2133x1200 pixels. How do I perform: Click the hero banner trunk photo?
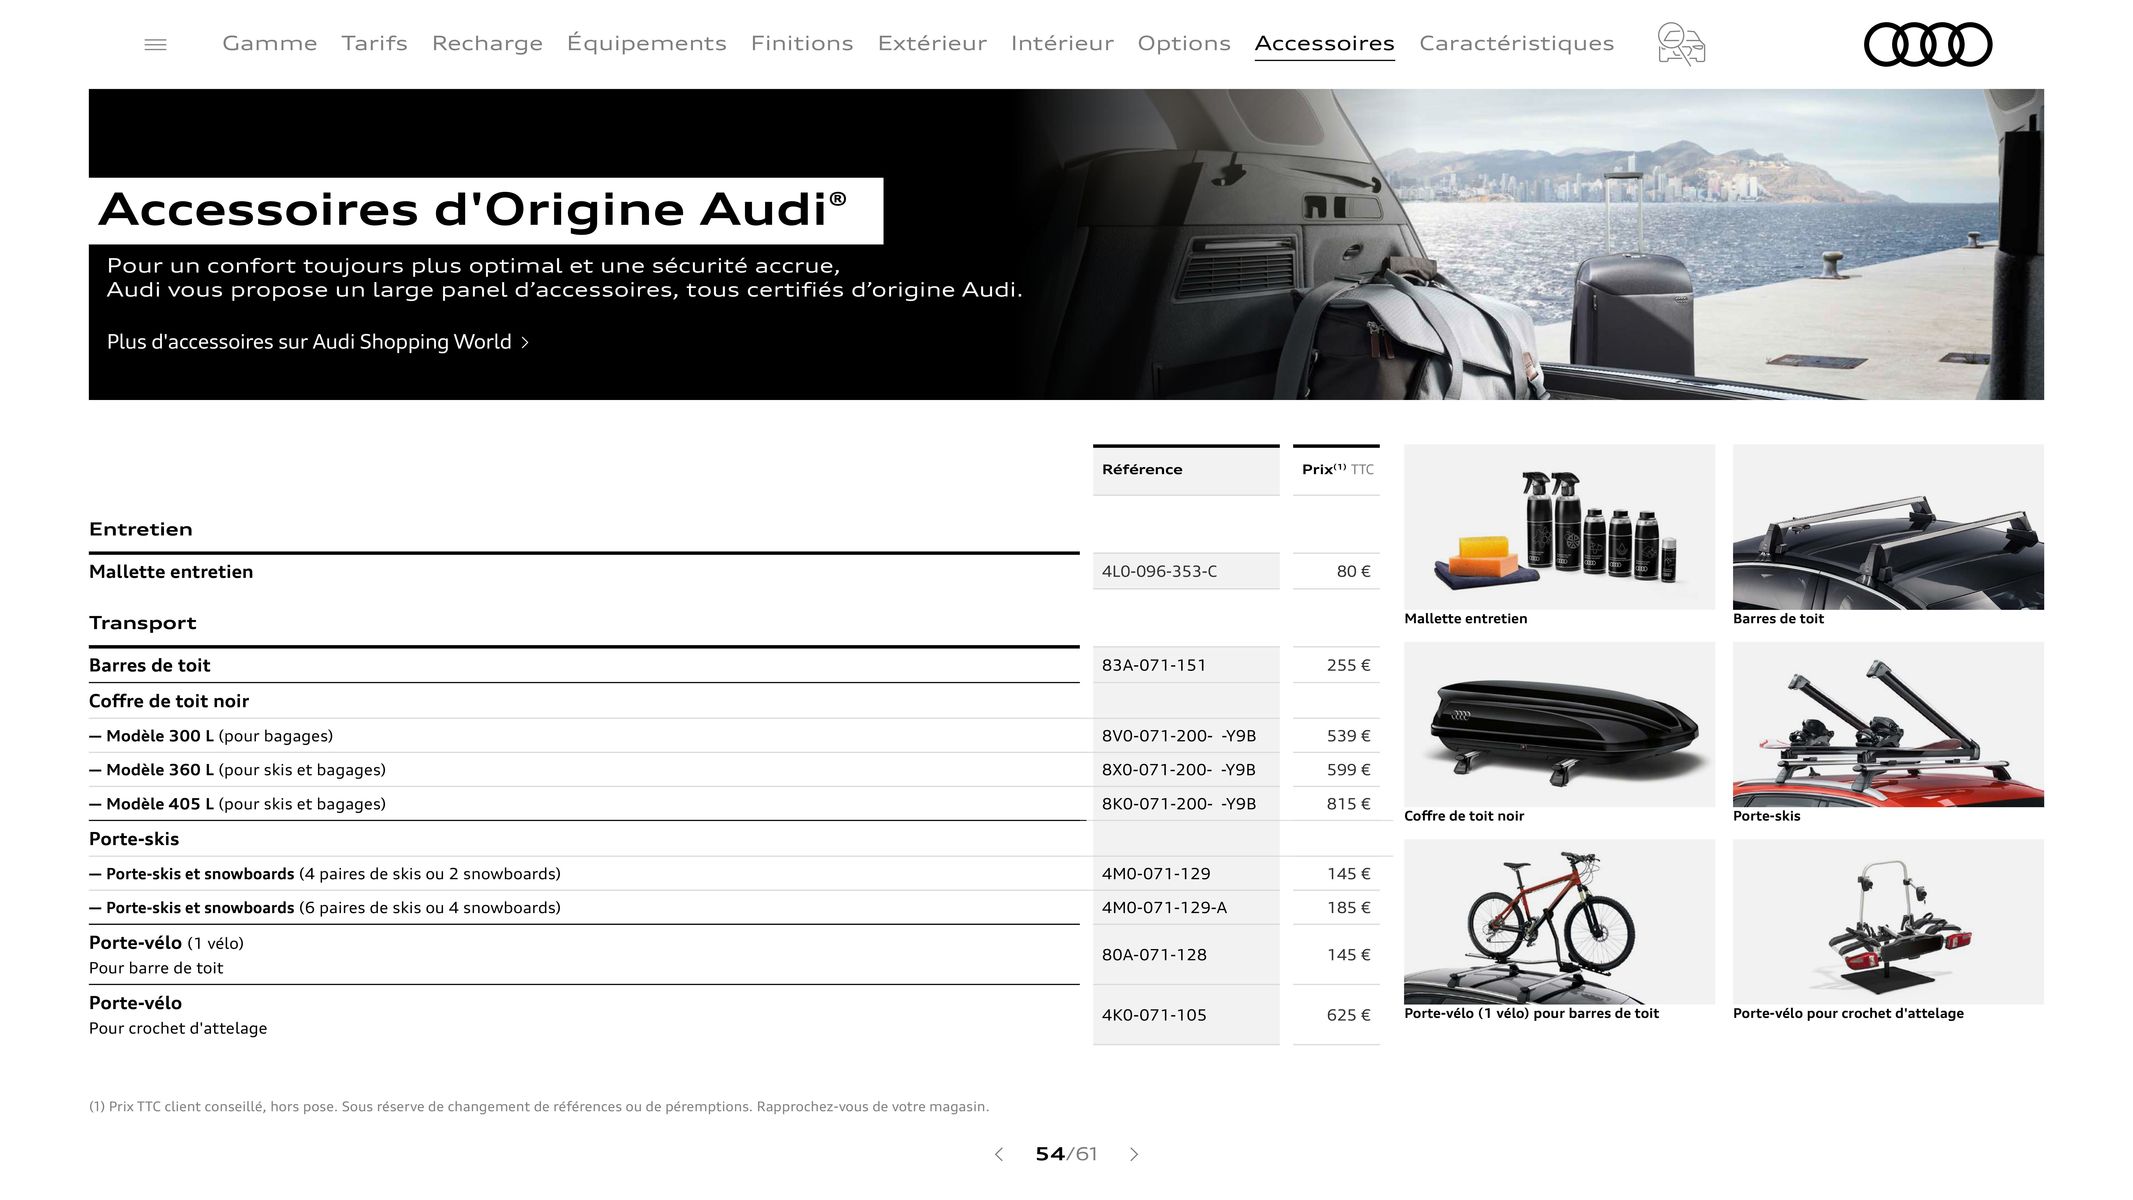1530,245
